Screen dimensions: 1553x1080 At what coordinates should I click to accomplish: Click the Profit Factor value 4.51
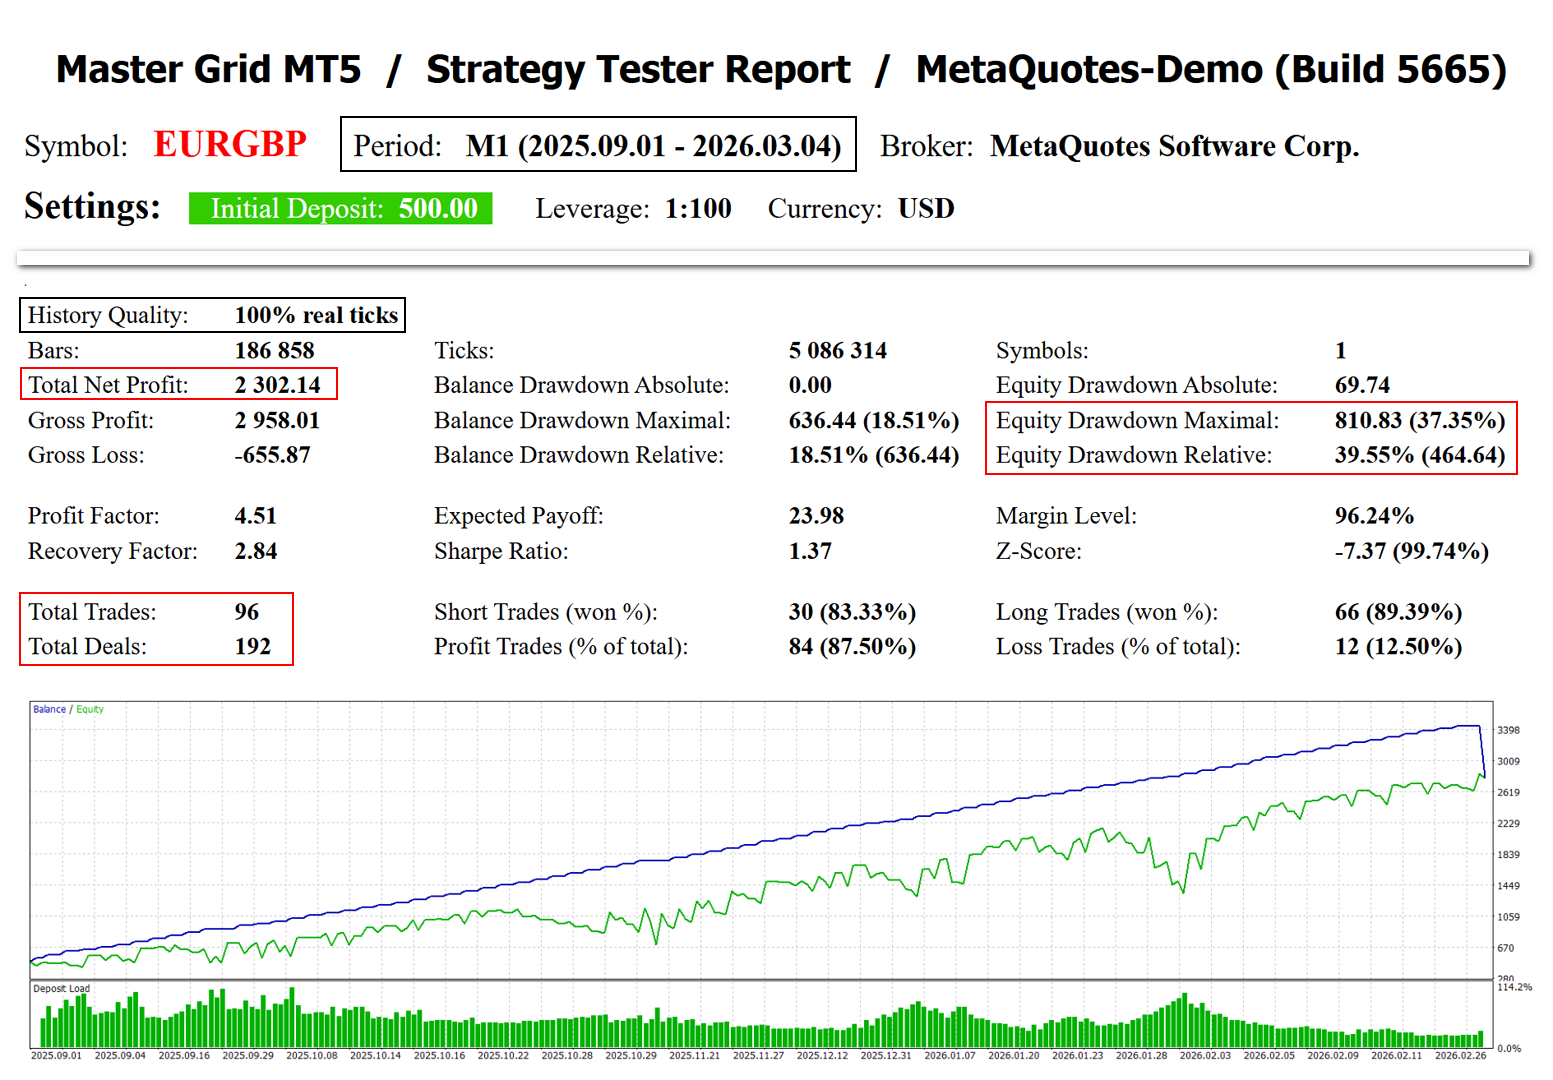256,516
